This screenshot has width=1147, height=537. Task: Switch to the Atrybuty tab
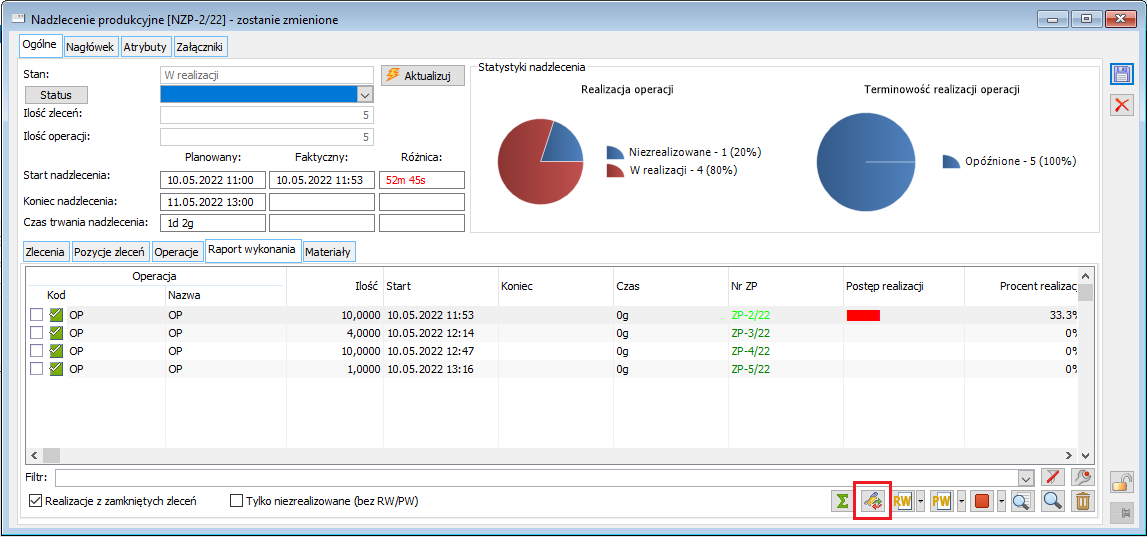pos(146,47)
